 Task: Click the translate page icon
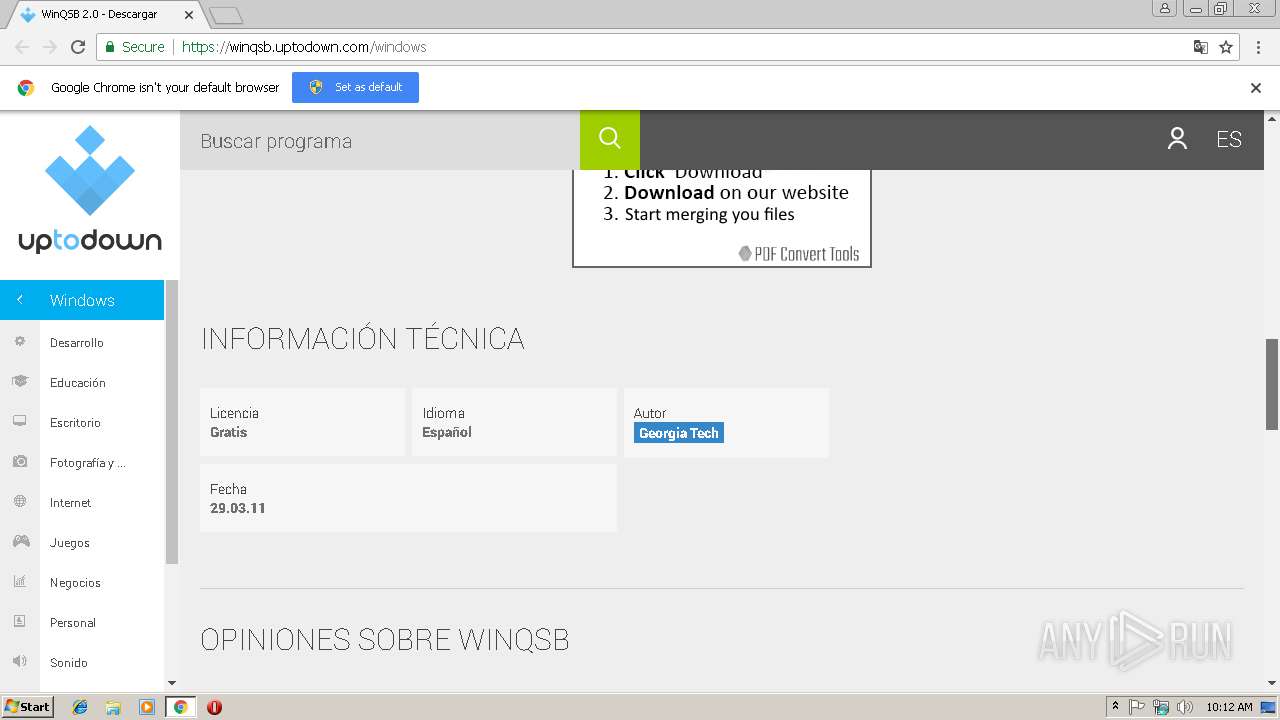1201,47
